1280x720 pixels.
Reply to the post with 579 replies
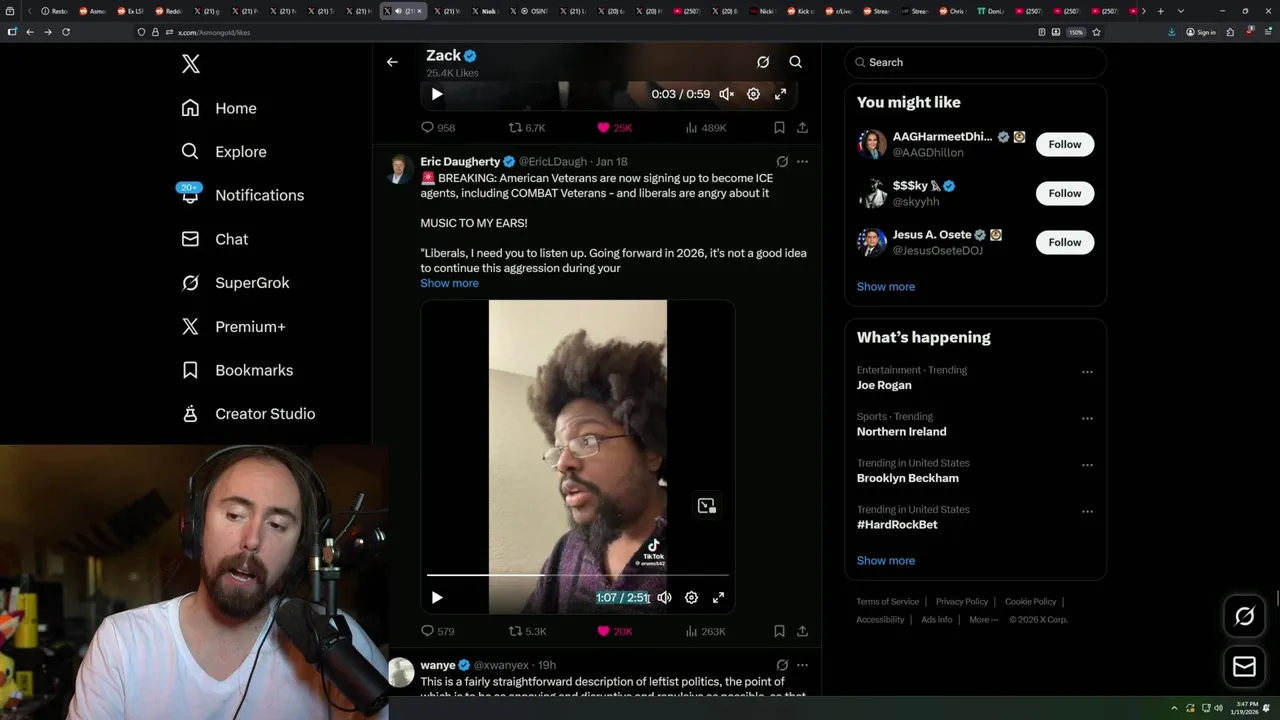(438, 631)
